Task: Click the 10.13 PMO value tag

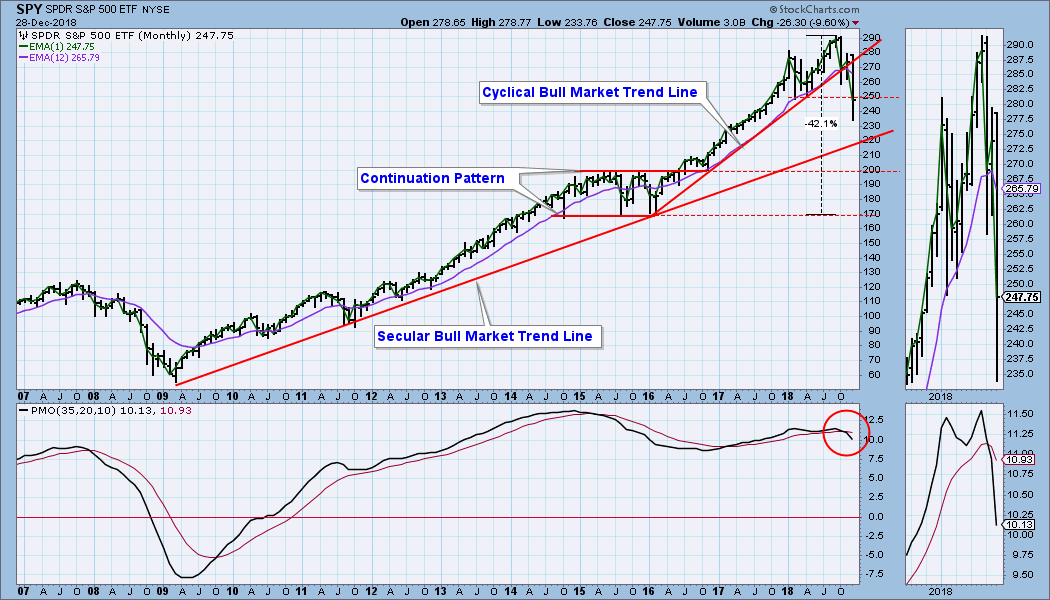Action: [x=1020, y=524]
